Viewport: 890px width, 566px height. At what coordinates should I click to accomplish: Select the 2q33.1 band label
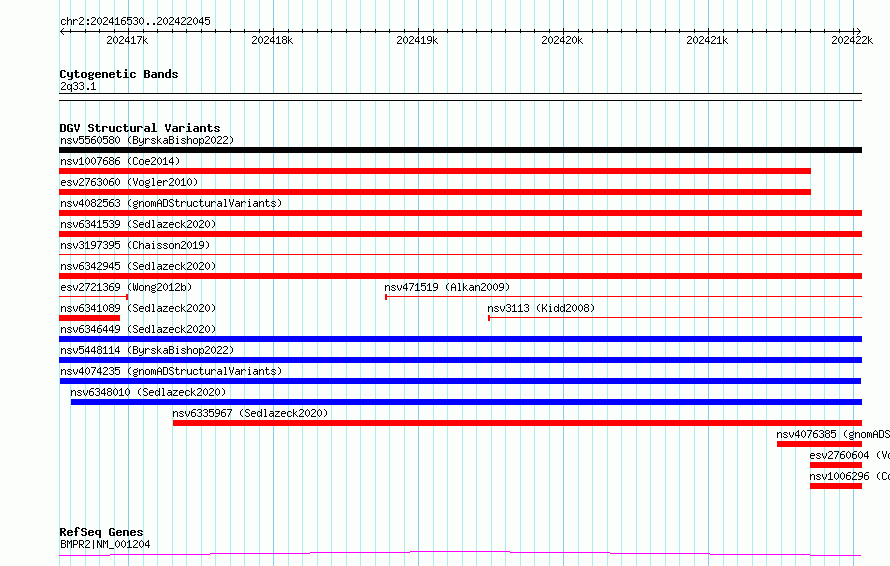click(78, 86)
